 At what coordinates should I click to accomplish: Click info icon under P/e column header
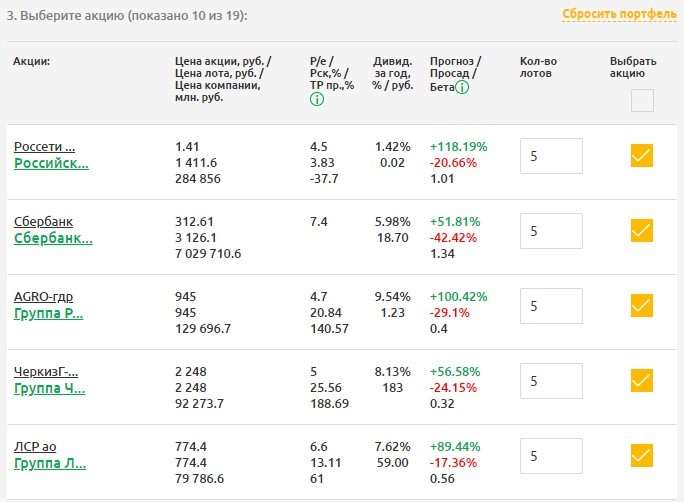pos(317,99)
